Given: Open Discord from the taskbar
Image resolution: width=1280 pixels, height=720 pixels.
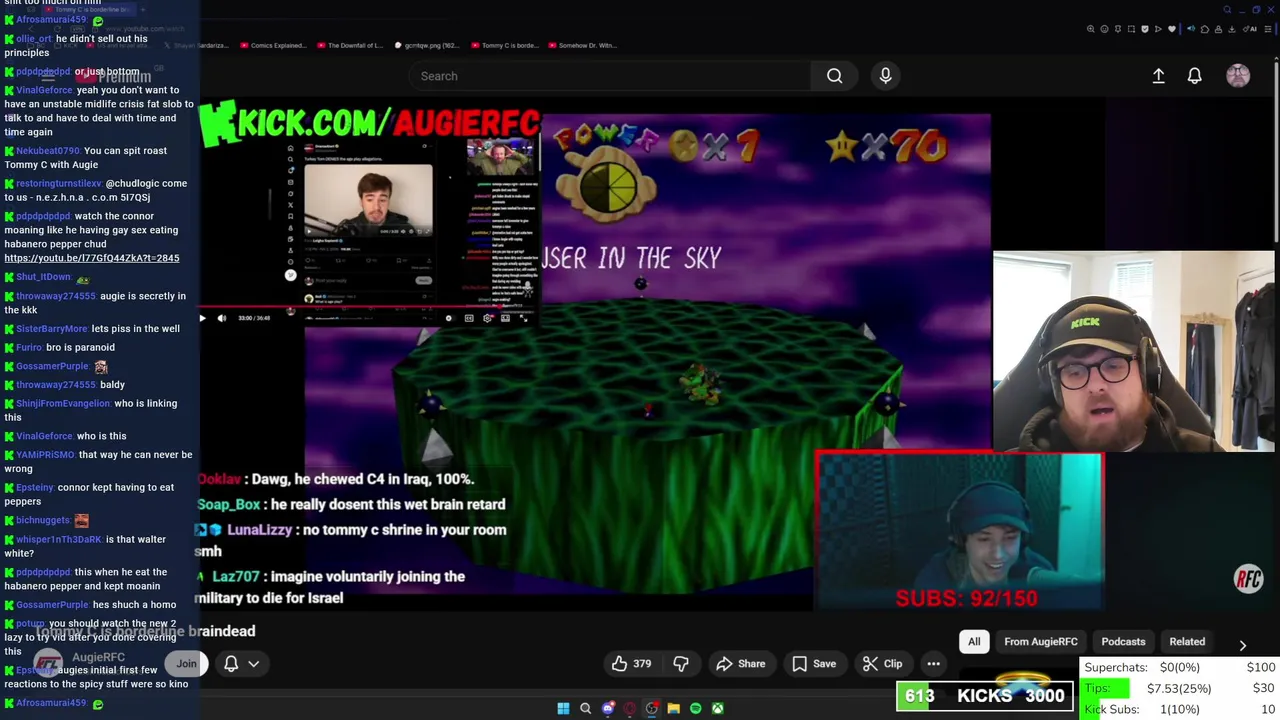Looking at the screenshot, I should [x=607, y=708].
